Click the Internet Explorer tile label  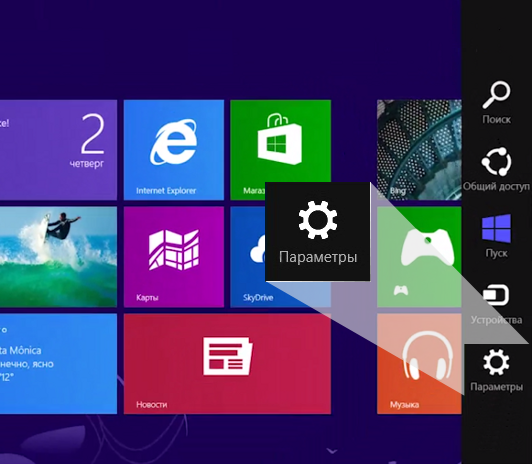tap(166, 191)
